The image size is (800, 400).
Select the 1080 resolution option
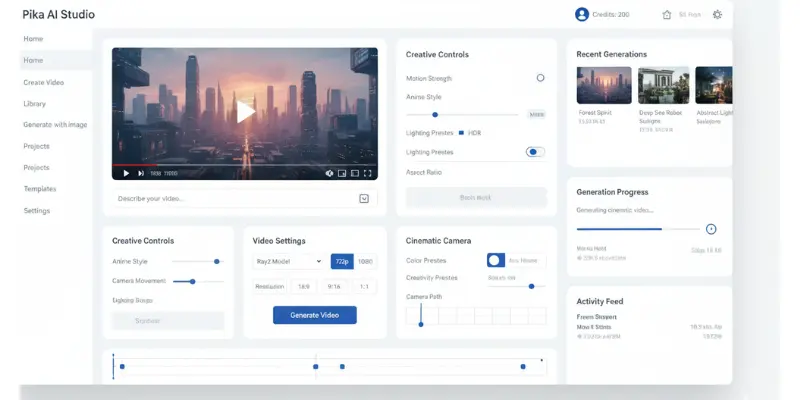click(x=365, y=261)
